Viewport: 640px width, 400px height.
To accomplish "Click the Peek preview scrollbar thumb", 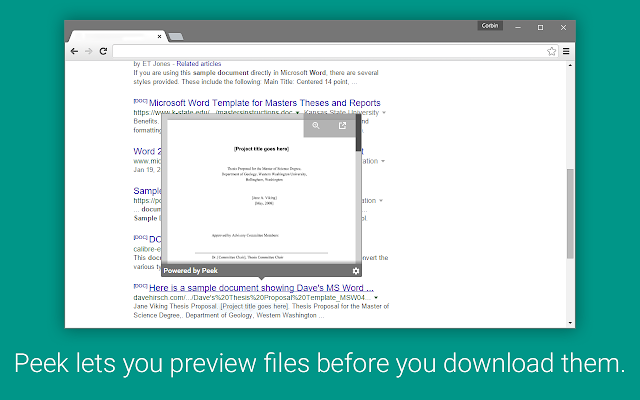I will point(358,133).
